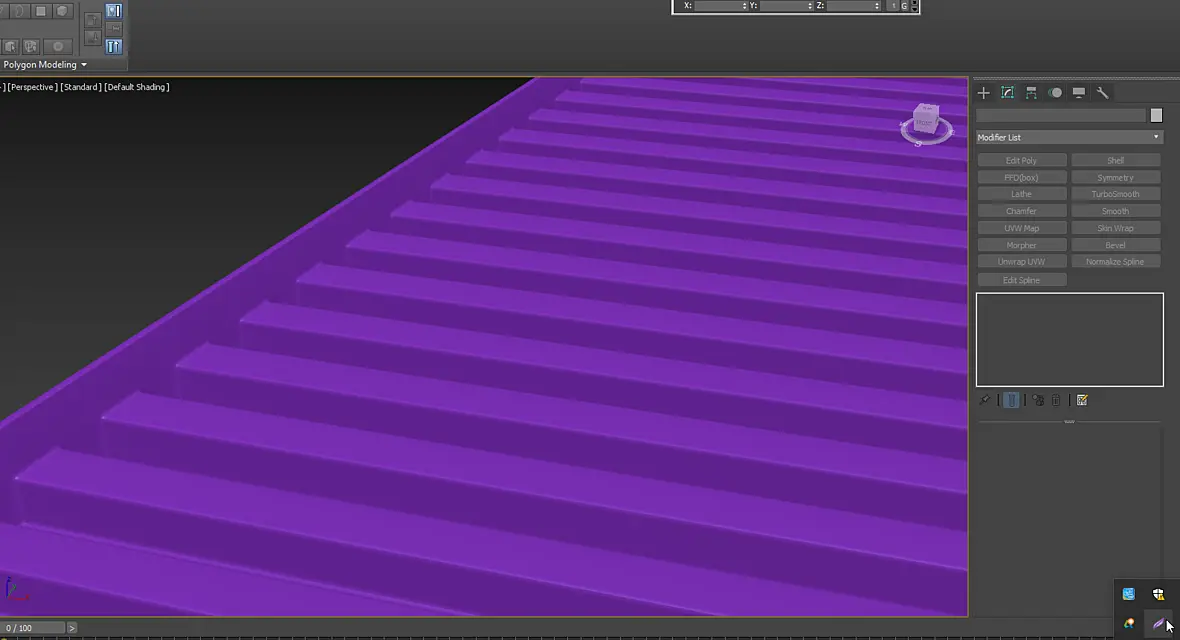The width and height of the screenshot is (1180, 640).
Task: Open the Default Shading viewport menu
Action: 137,87
